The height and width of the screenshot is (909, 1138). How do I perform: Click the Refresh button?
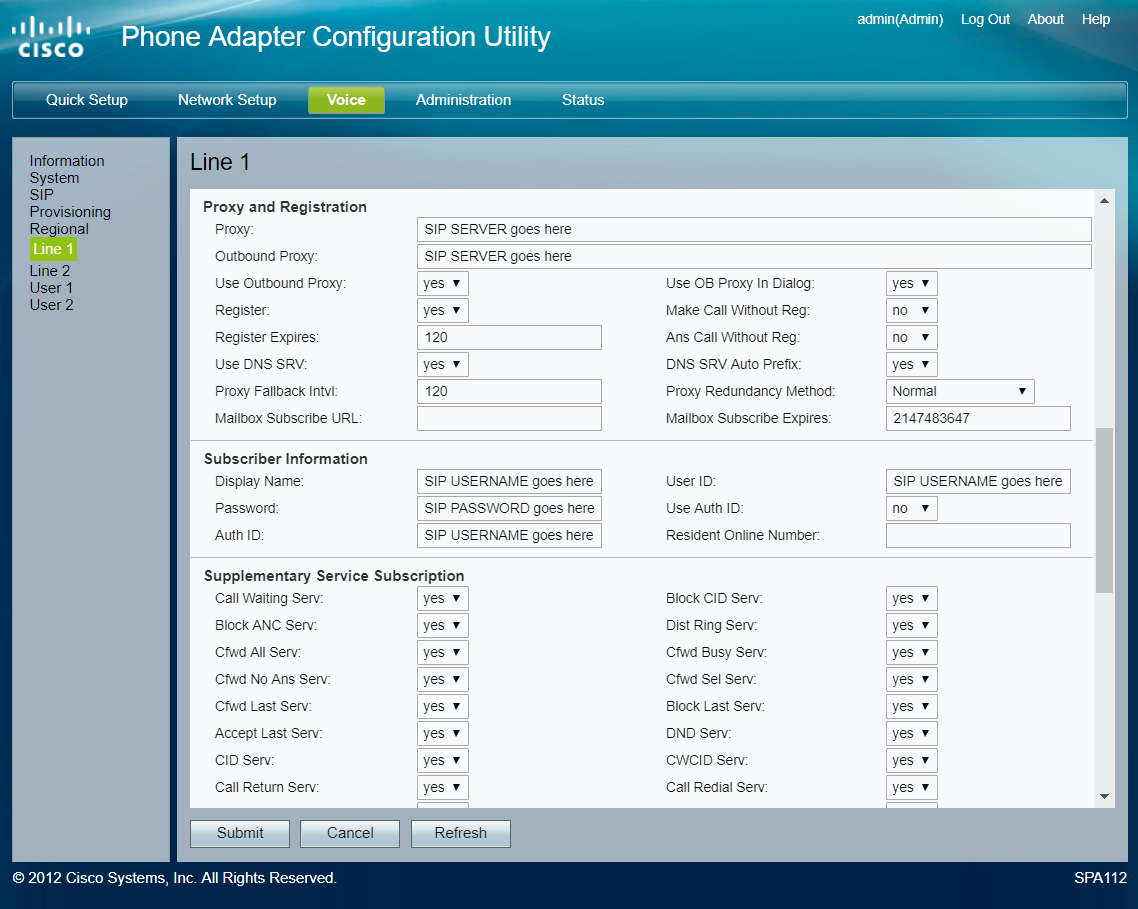[x=460, y=833]
